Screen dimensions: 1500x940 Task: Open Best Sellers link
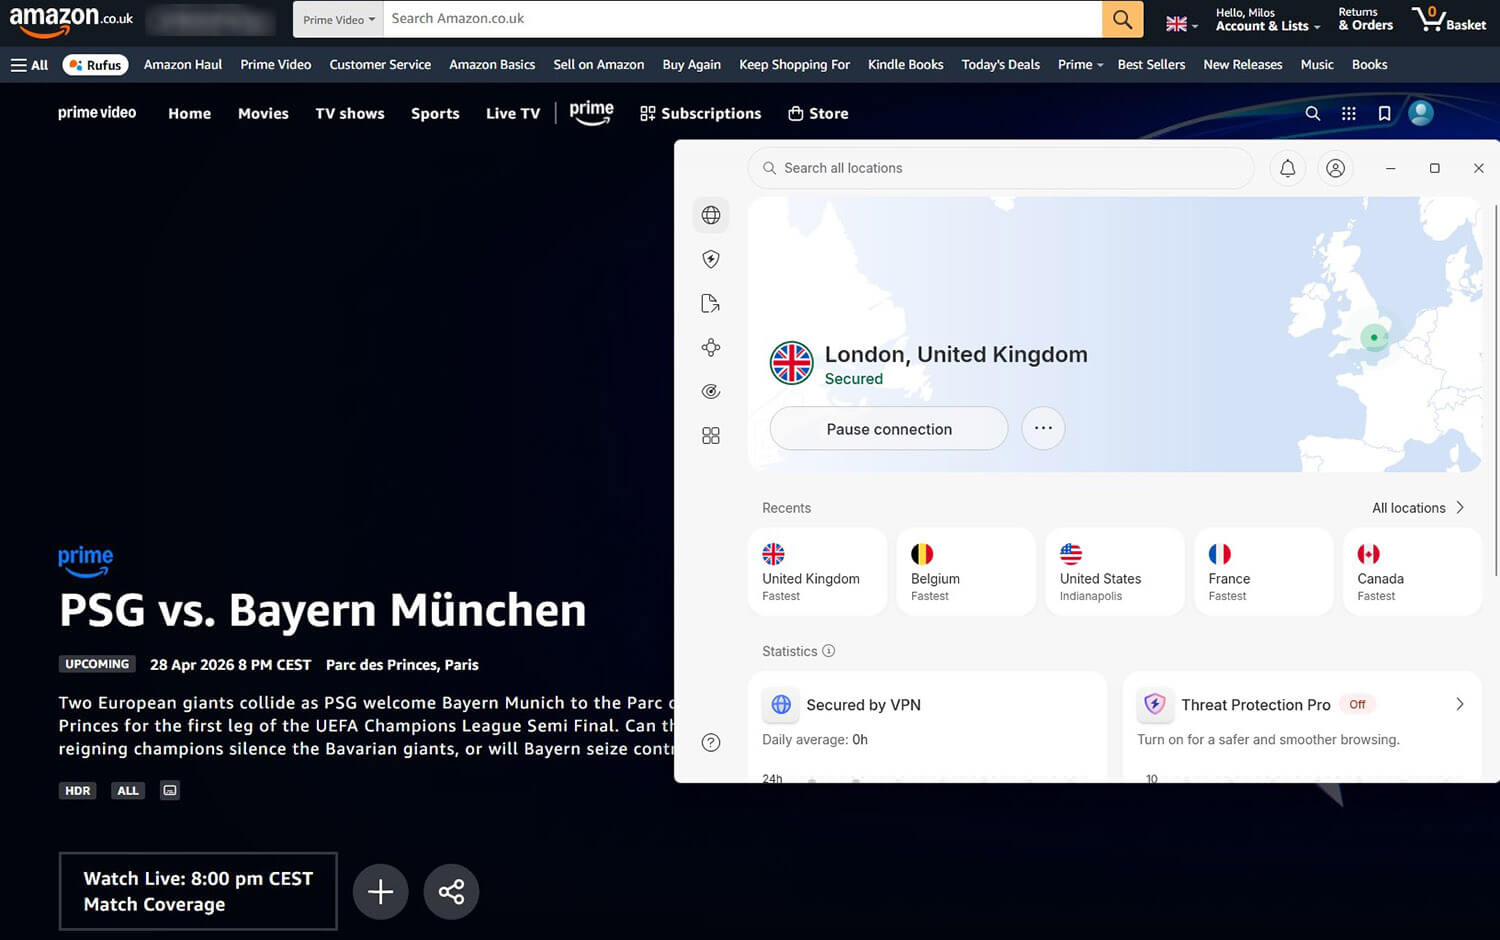(x=1151, y=65)
